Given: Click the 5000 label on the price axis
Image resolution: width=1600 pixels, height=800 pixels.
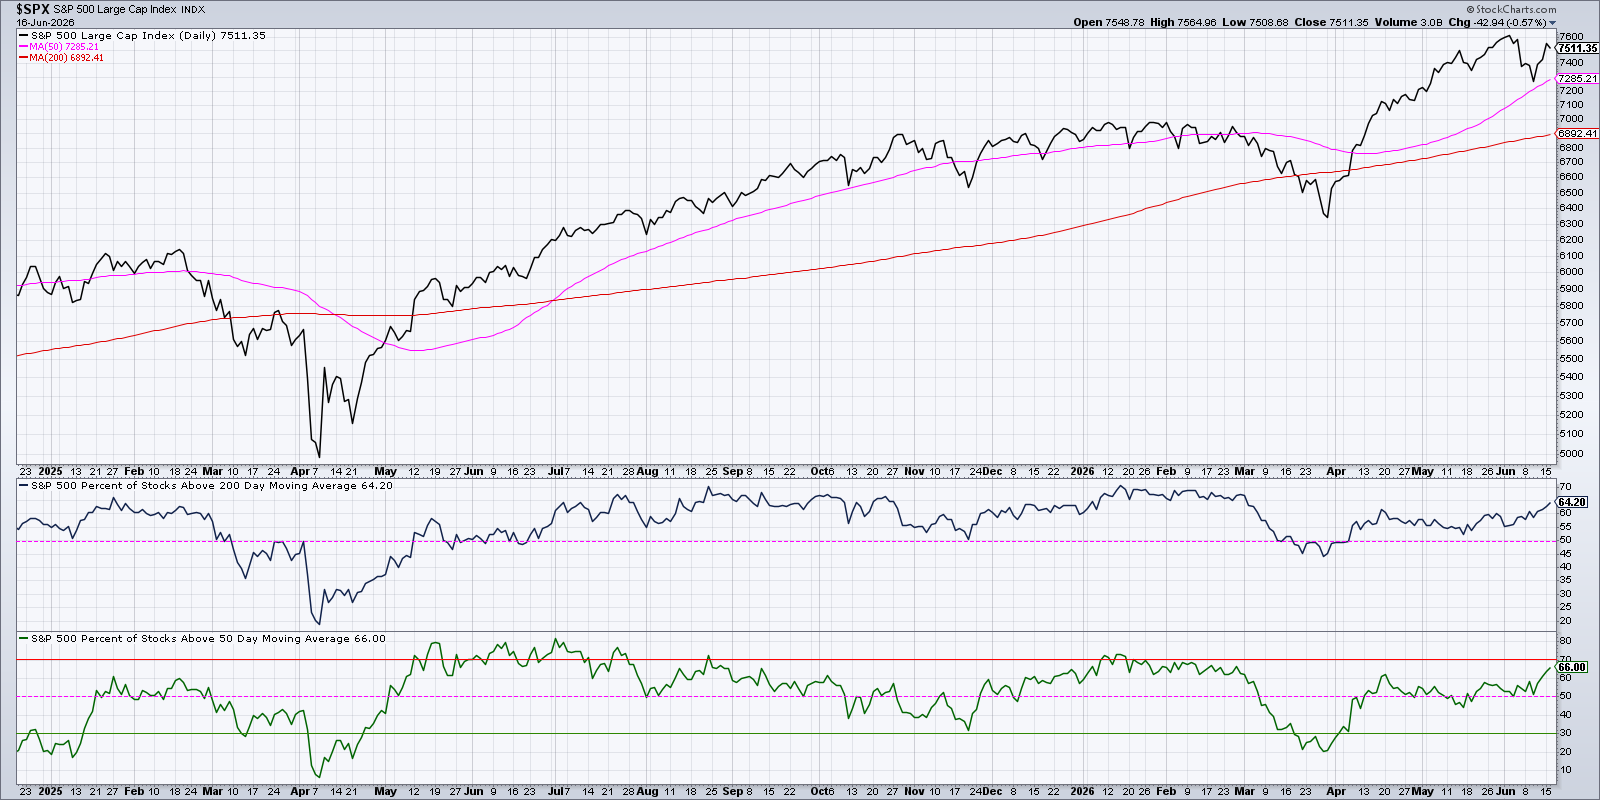Looking at the screenshot, I should pyautogui.click(x=1569, y=453).
